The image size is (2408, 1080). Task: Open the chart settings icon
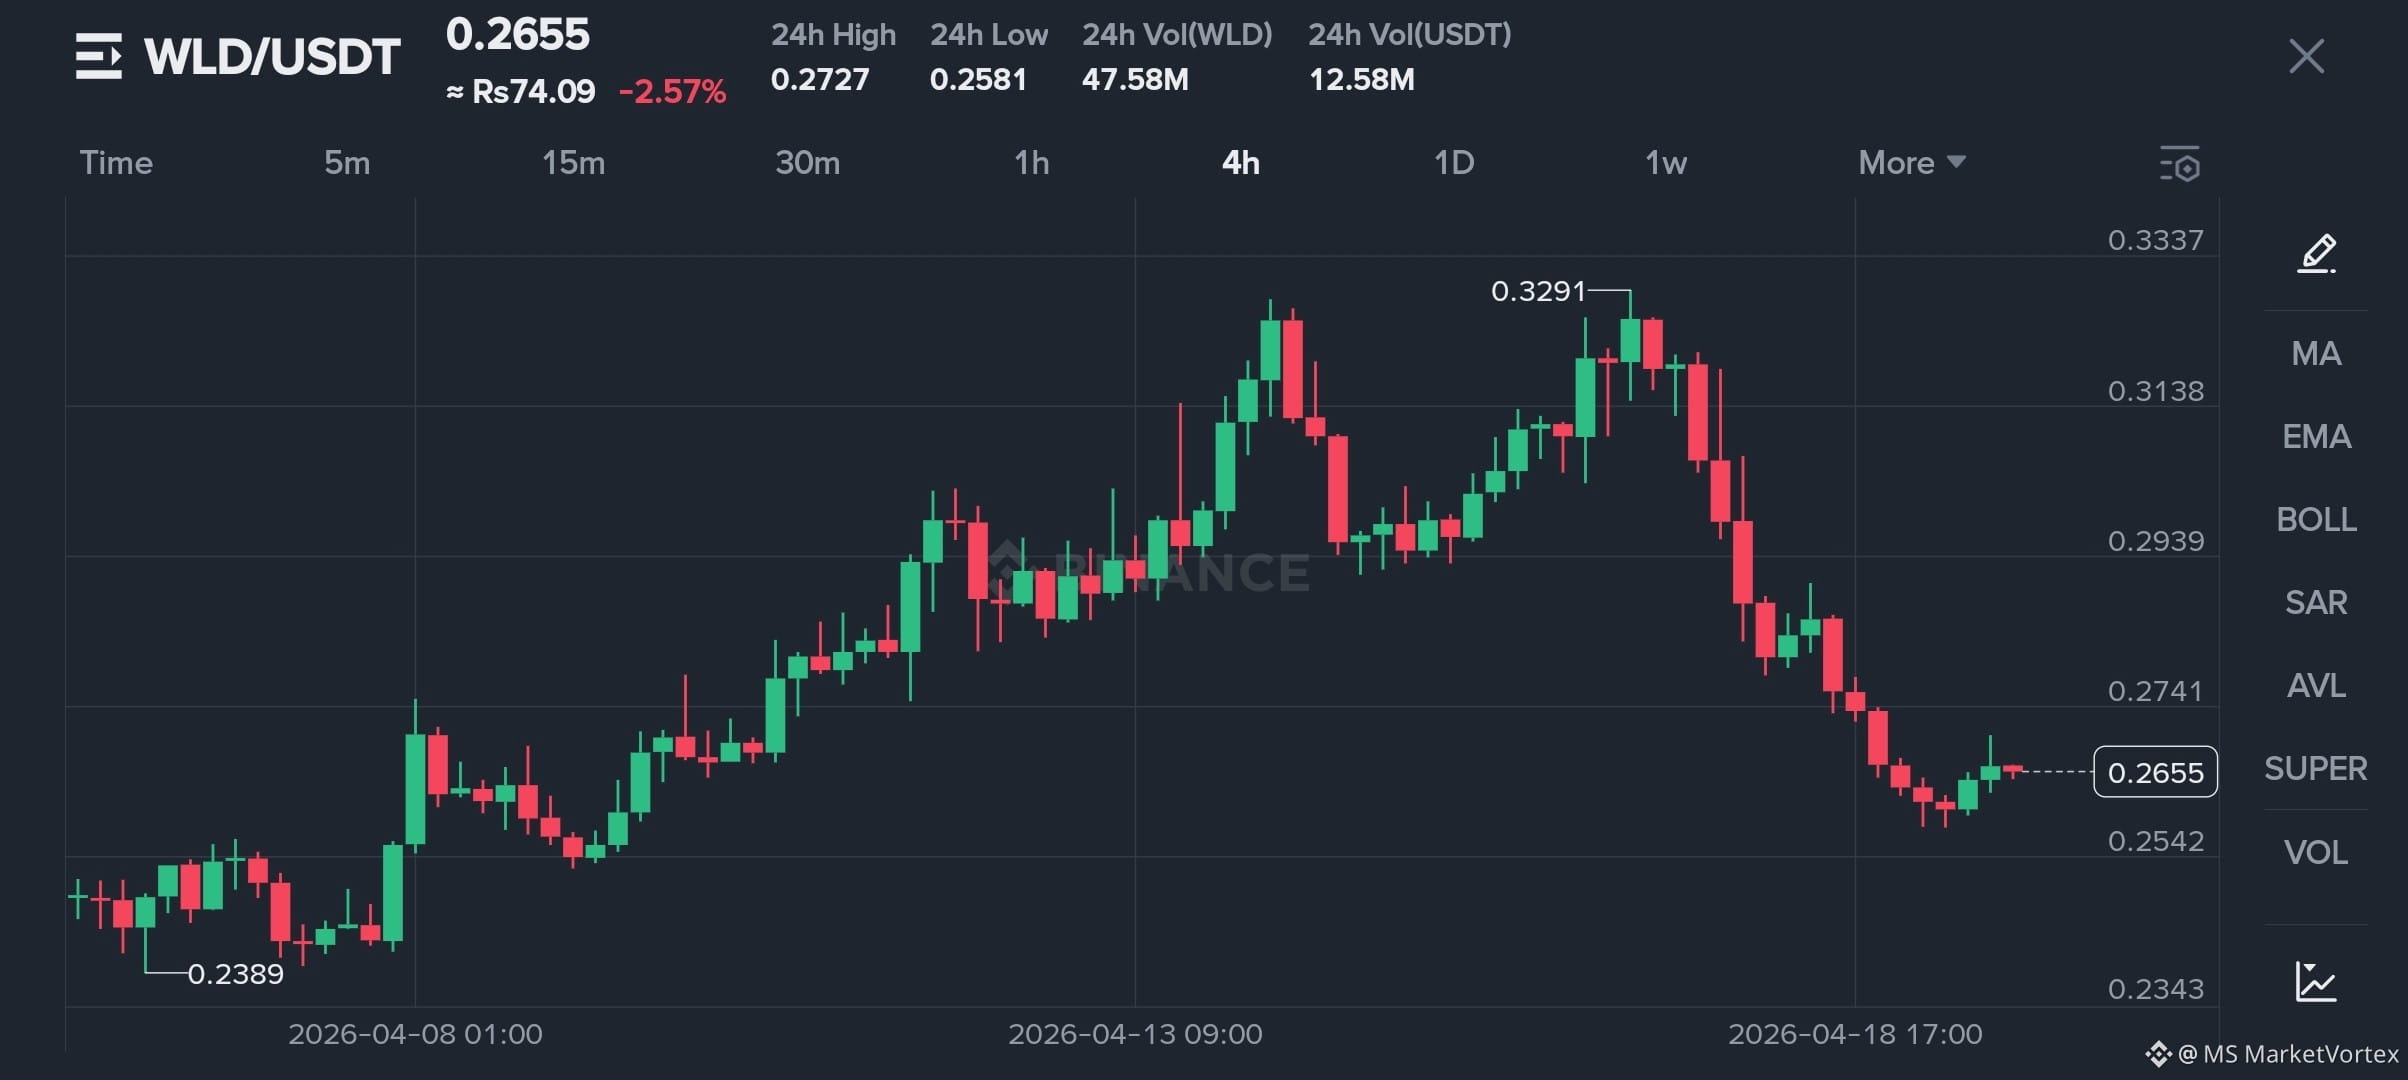[2180, 164]
